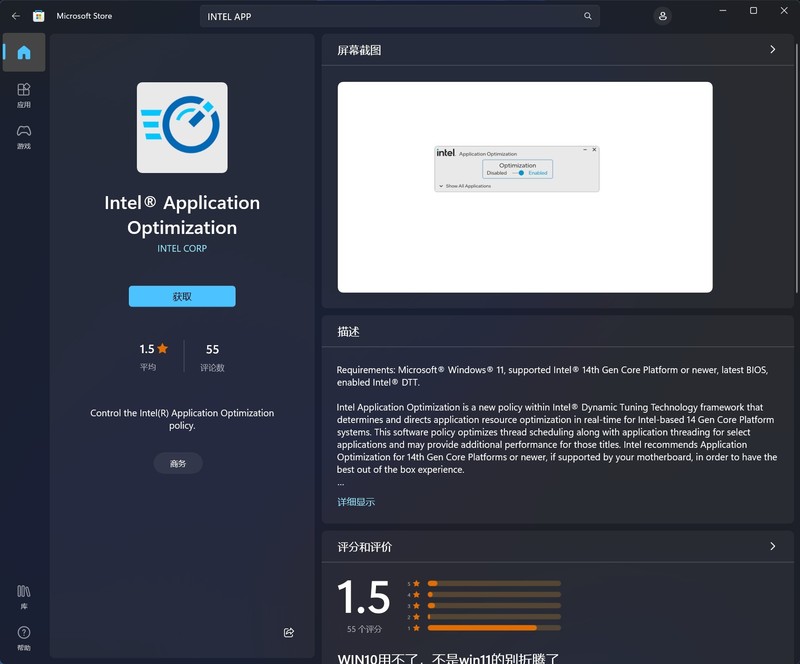Click the Intel Application Optimization app icon
The height and width of the screenshot is (664, 800).
point(182,128)
